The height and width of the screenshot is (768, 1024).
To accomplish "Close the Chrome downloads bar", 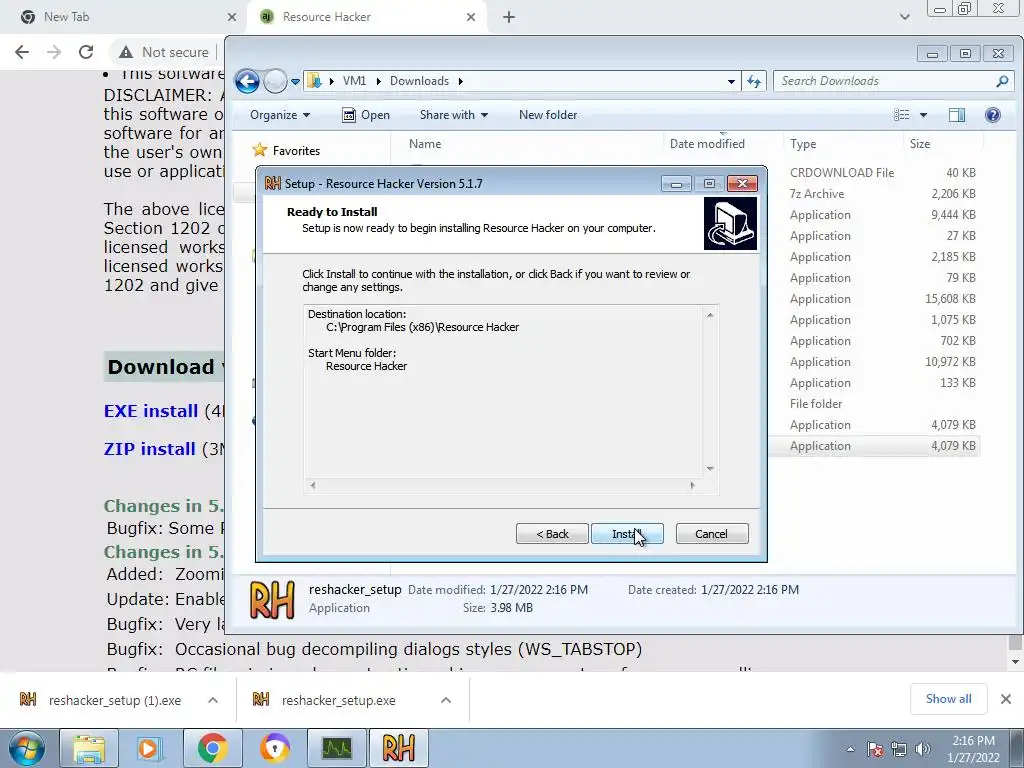I will click(x=1006, y=699).
